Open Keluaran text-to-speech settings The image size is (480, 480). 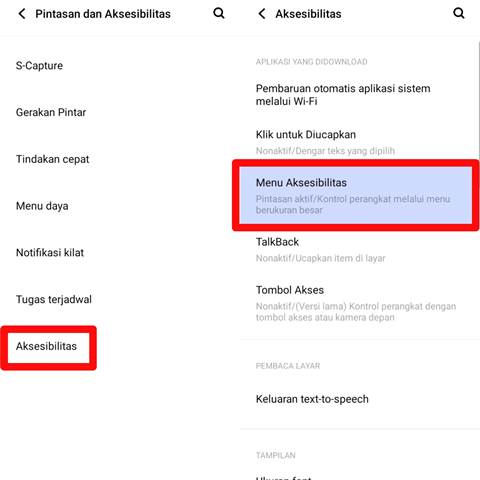pyautogui.click(x=359, y=399)
